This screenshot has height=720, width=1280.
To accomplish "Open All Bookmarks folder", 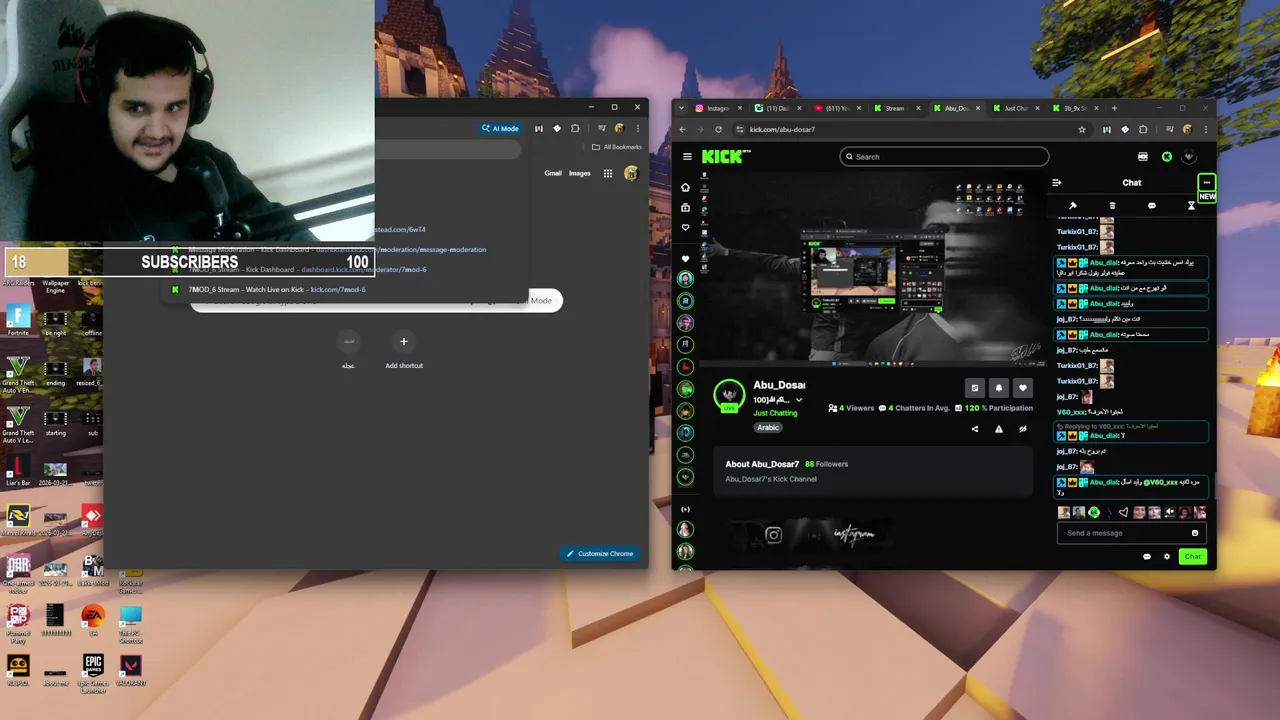I will point(617,147).
